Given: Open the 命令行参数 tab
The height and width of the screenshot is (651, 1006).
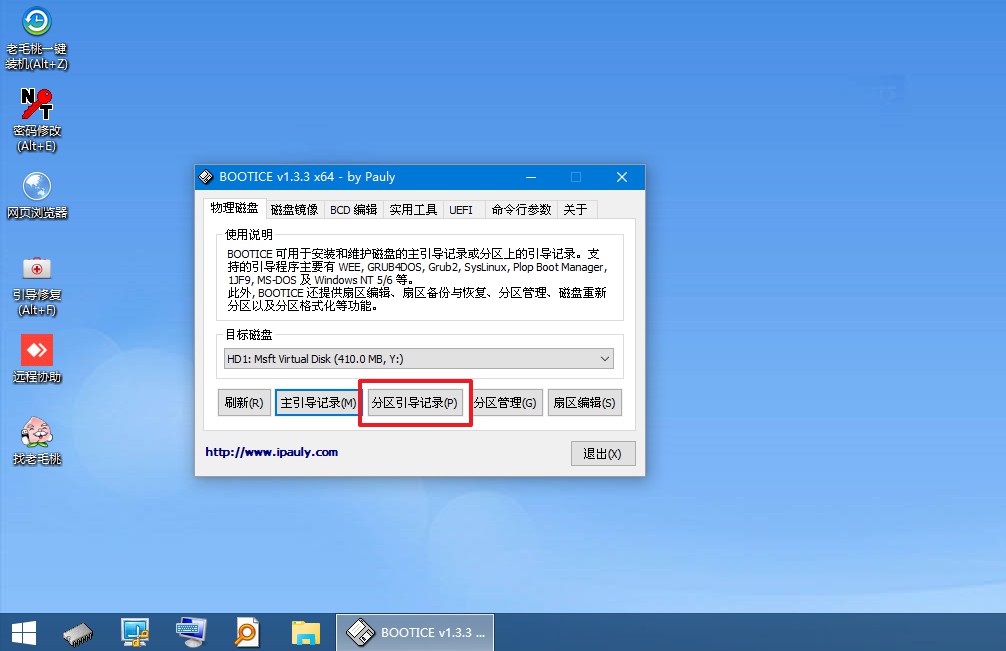Looking at the screenshot, I should (x=521, y=210).
